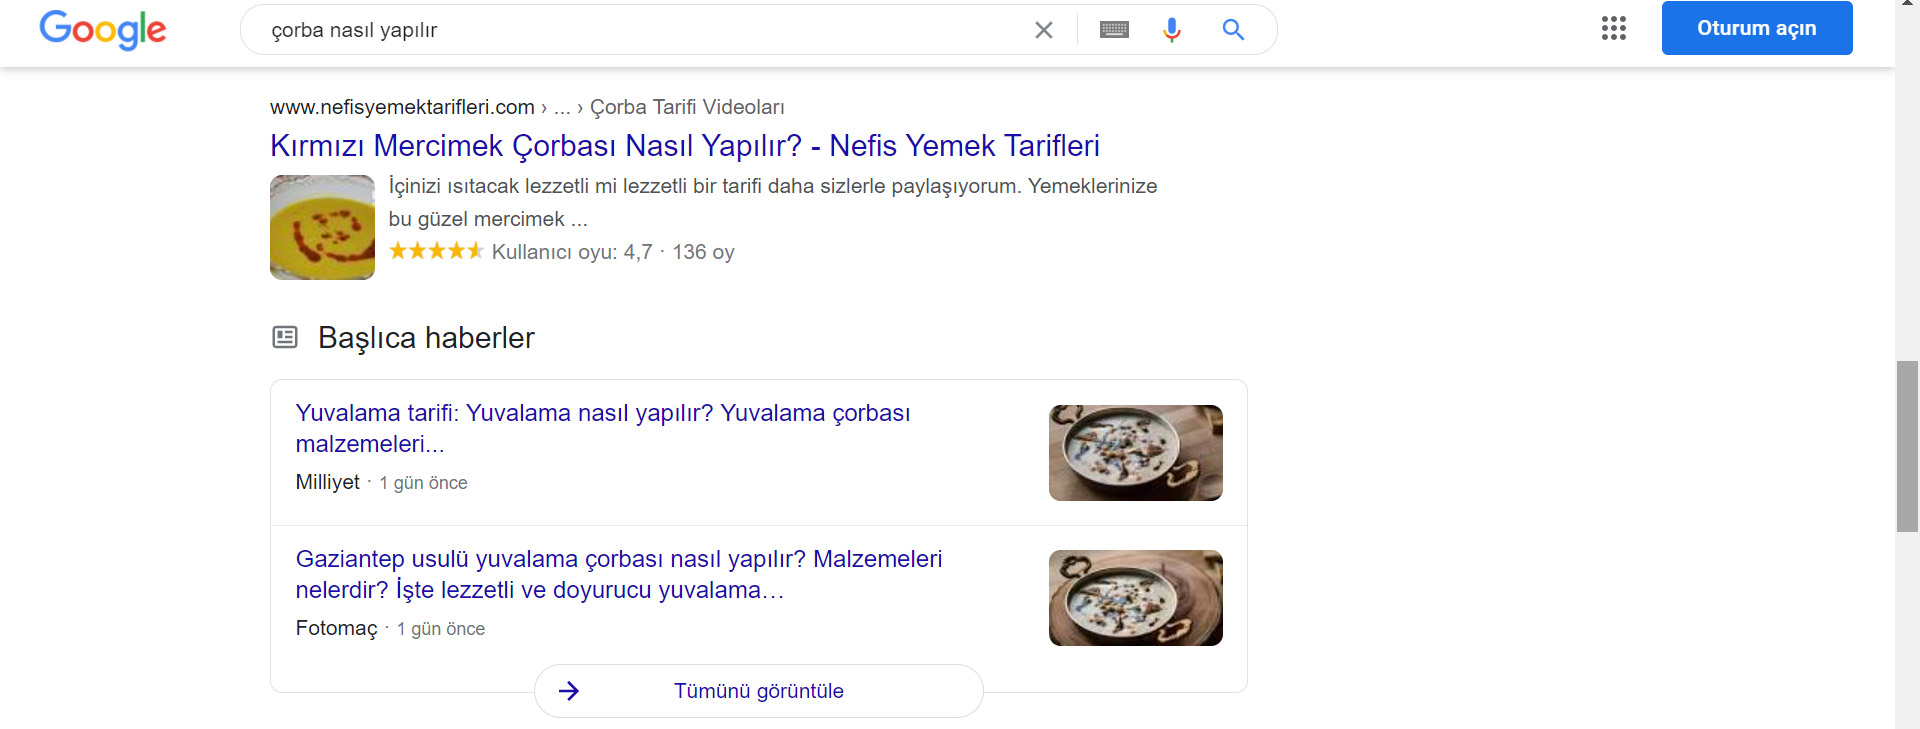This screenshot has height=729, width=1920.
Task: Open the Çorba Tarifi Videoları breadcrumb
Action: click(686, 107)
